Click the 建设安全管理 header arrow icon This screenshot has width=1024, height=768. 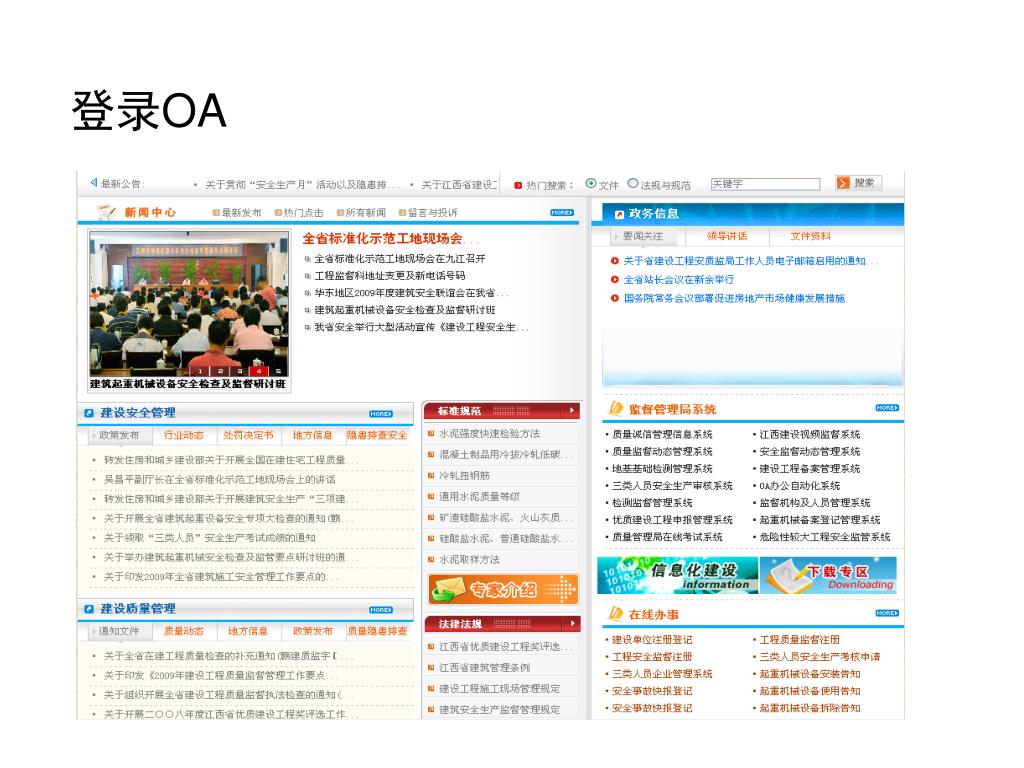[89, 413]
